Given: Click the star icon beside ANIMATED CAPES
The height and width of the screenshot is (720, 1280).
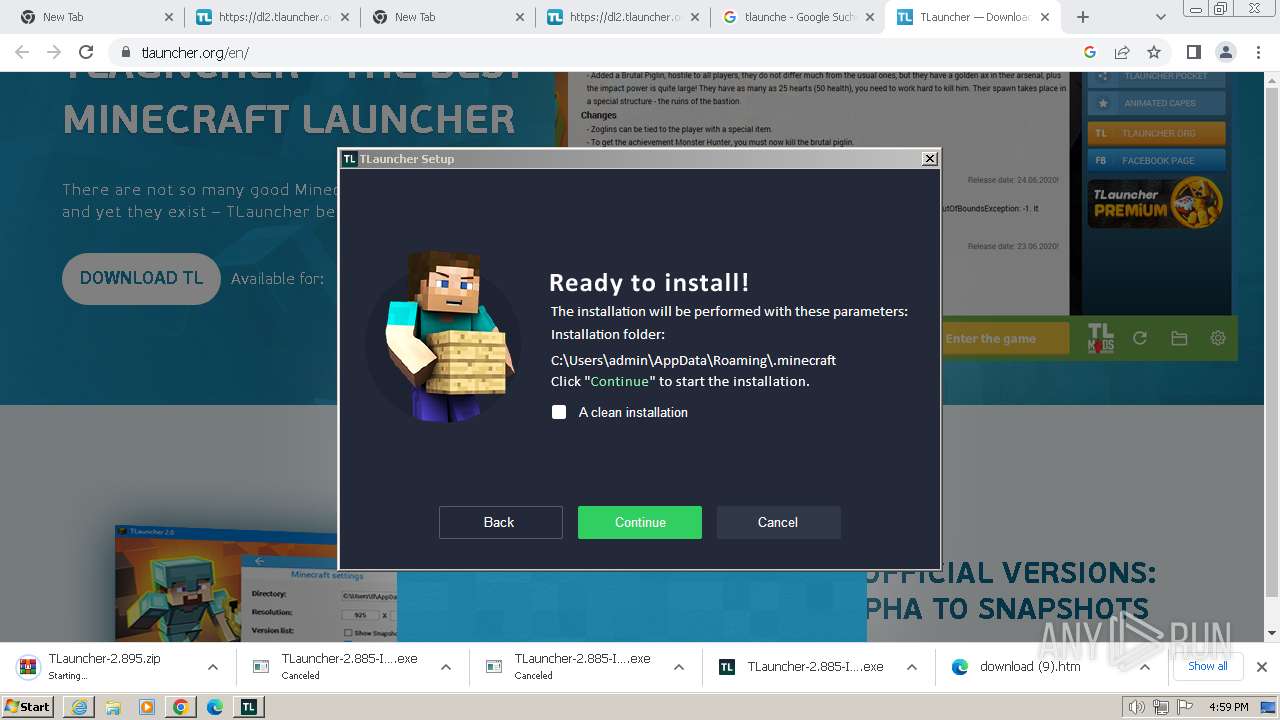Looking at the screenshot, I should [x=1102, y=103].
